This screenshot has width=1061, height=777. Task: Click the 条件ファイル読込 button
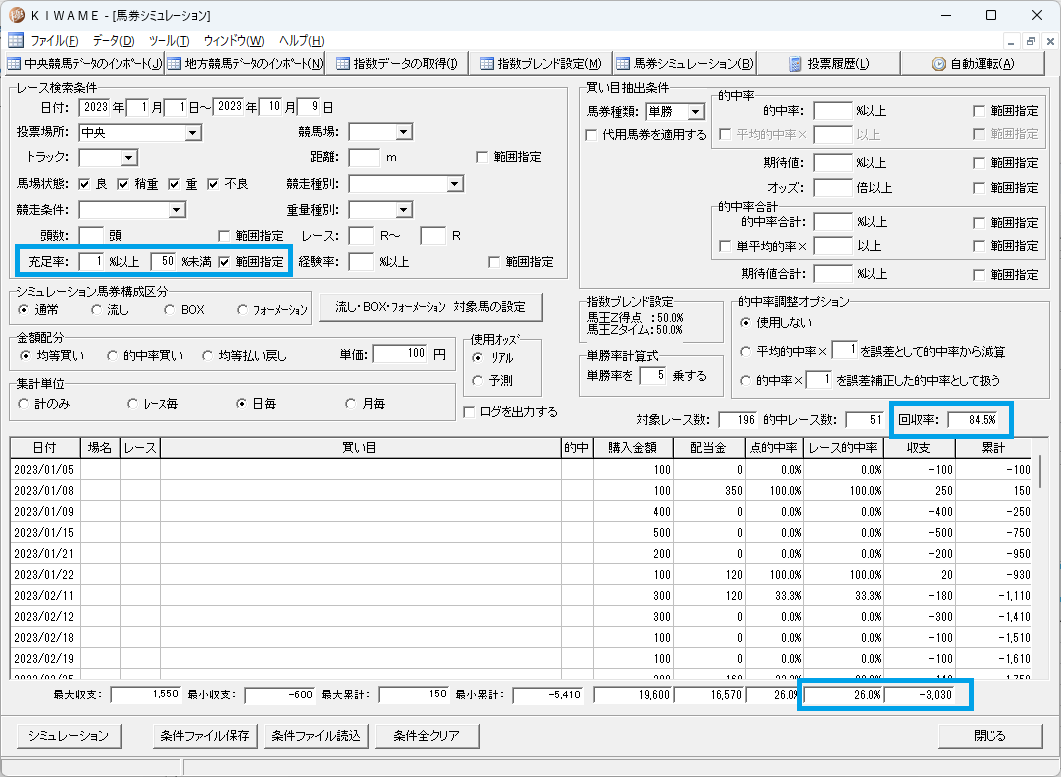pyautogui.click(x=316, y=736)
